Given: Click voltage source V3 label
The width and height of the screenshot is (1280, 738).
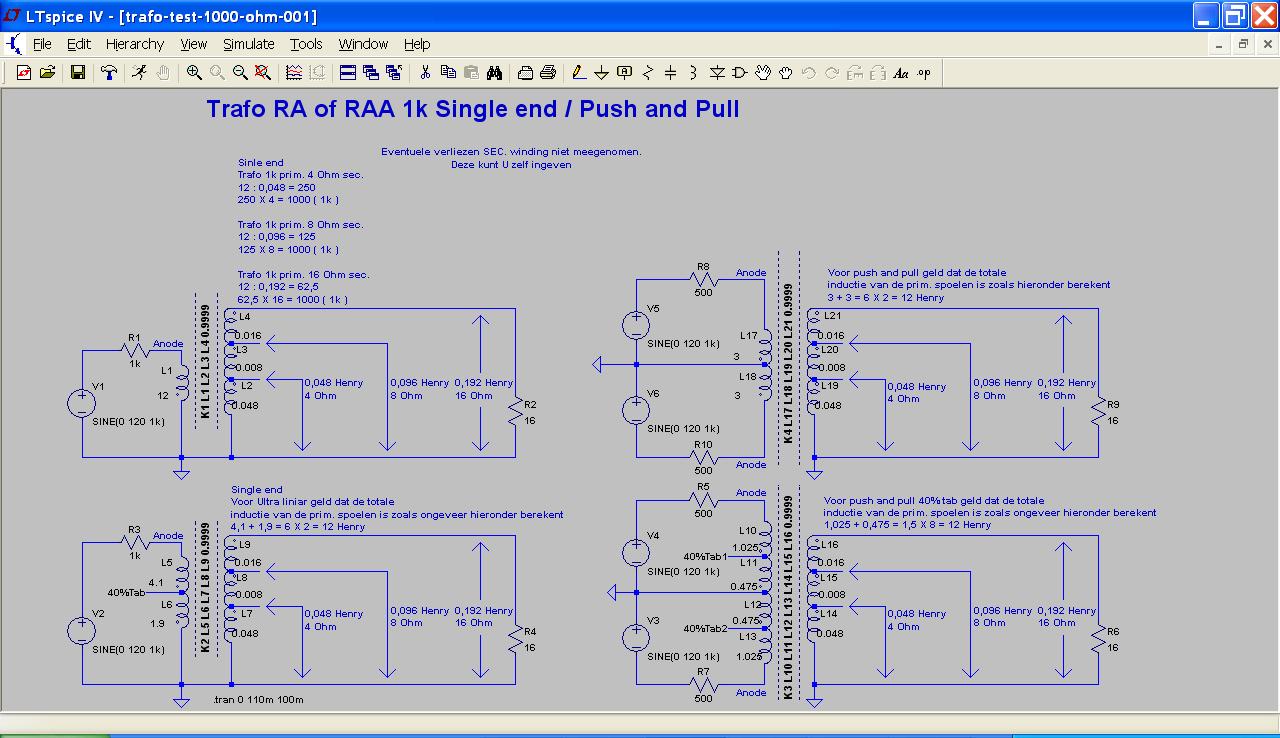Looking at the screenshot, I should click(653, 620).
